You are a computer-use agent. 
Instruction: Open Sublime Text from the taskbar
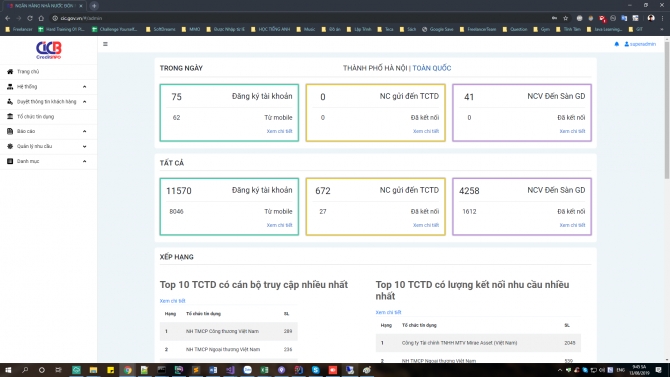point(196,370)
